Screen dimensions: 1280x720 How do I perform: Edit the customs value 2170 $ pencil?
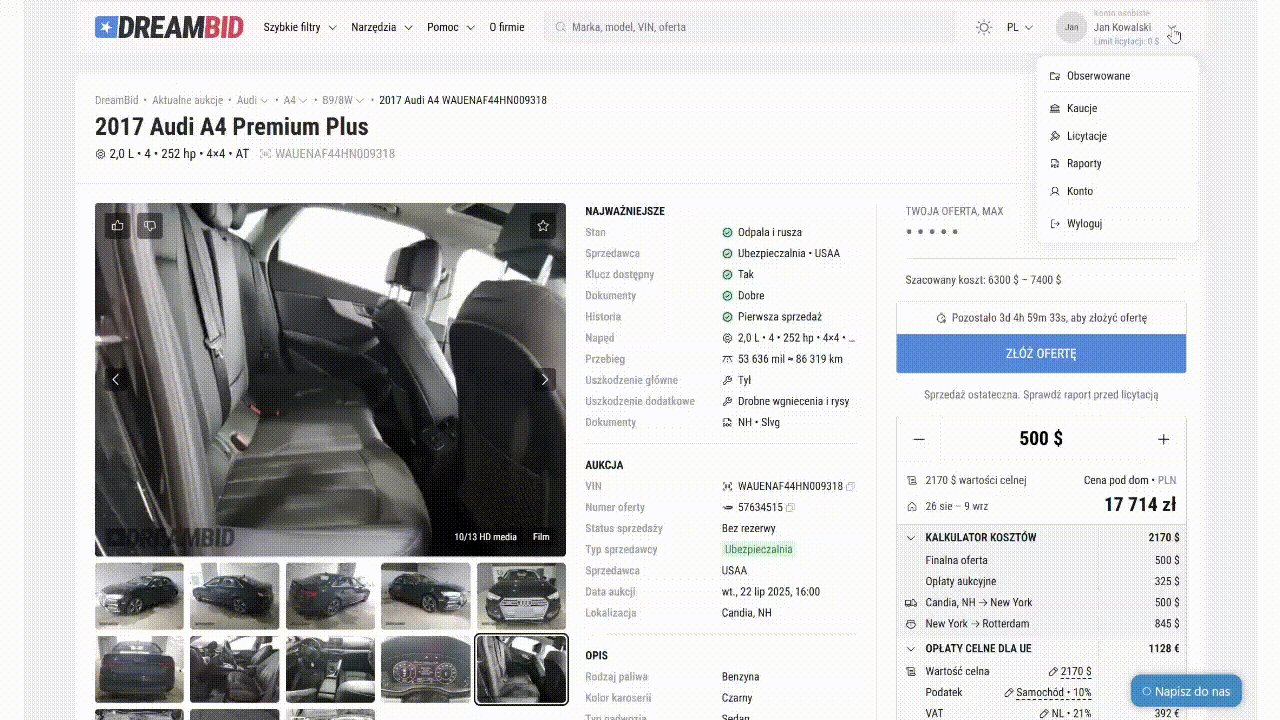[x=1053, y=672]
